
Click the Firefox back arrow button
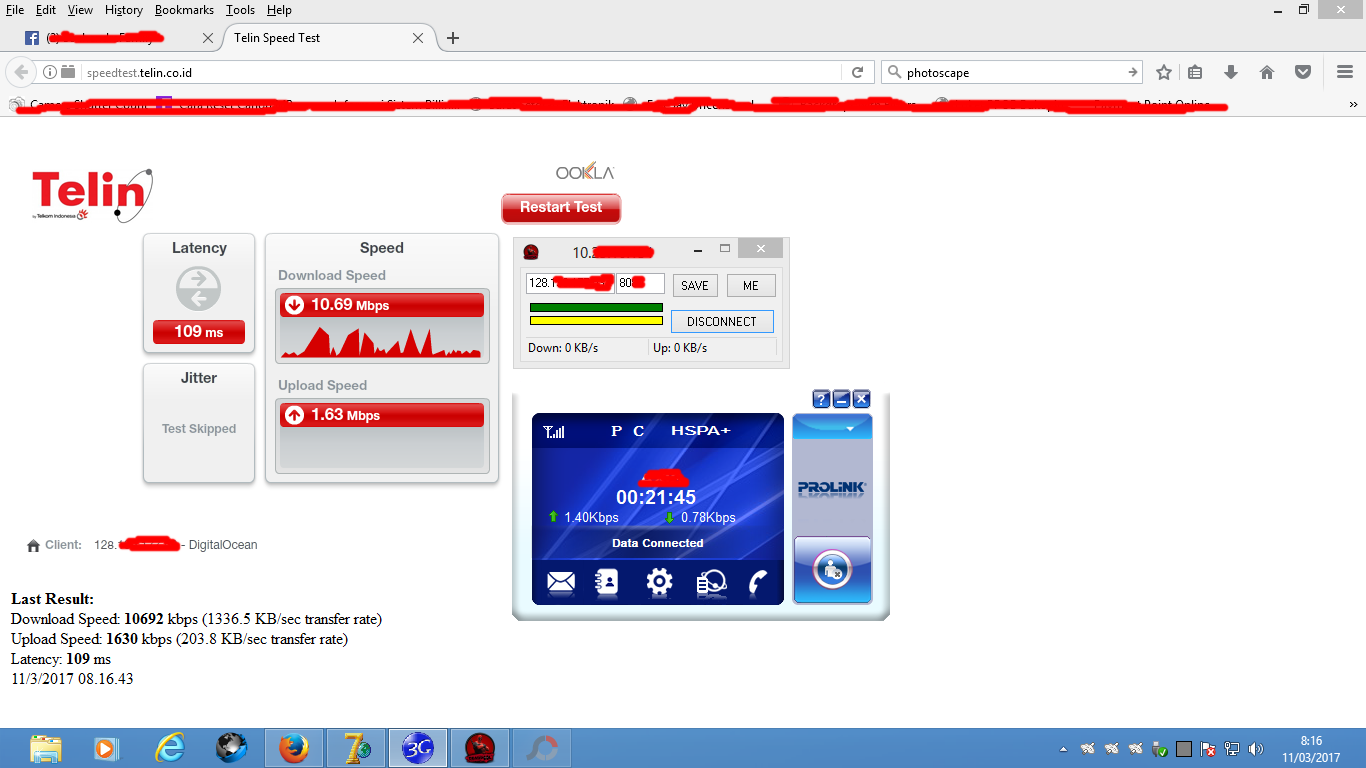pyautogui.click(x=21, y=72)
